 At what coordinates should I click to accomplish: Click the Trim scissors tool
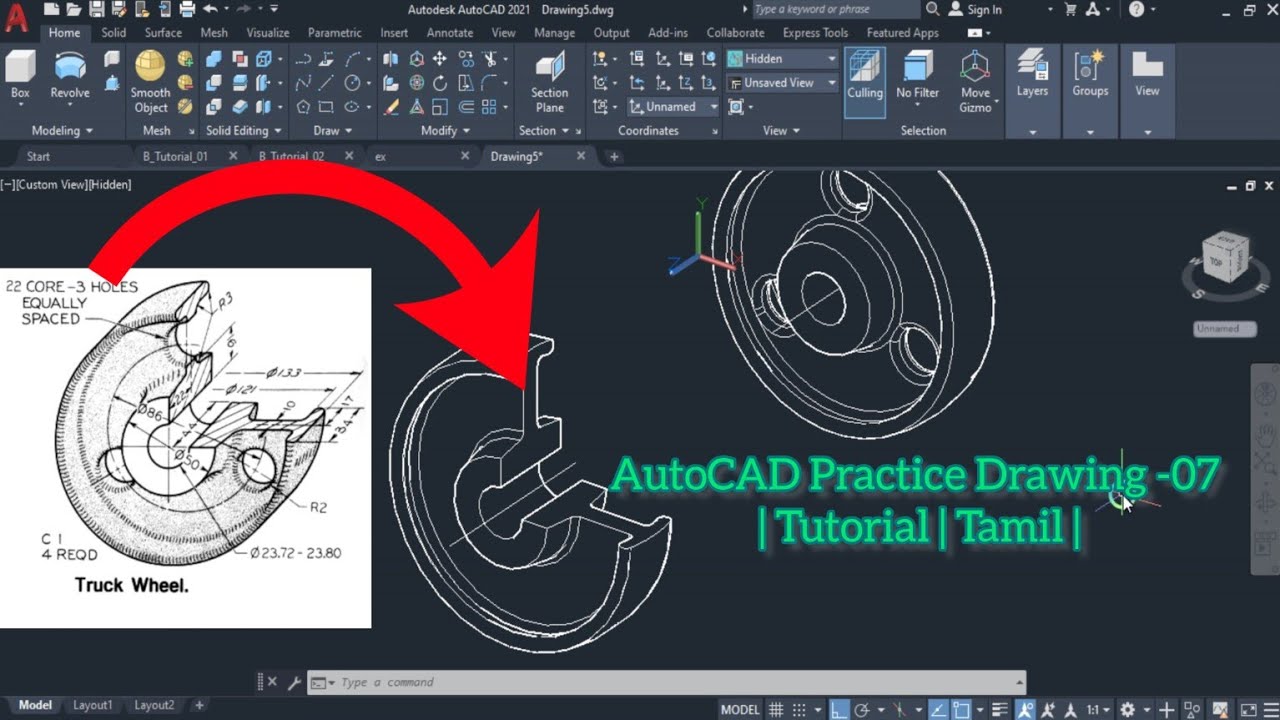coord(491,59)
